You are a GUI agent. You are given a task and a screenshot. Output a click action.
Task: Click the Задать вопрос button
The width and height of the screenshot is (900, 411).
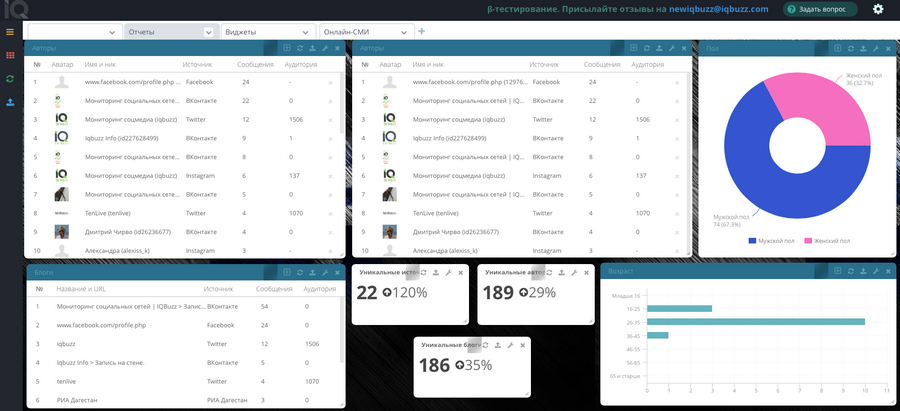[820, 9]
